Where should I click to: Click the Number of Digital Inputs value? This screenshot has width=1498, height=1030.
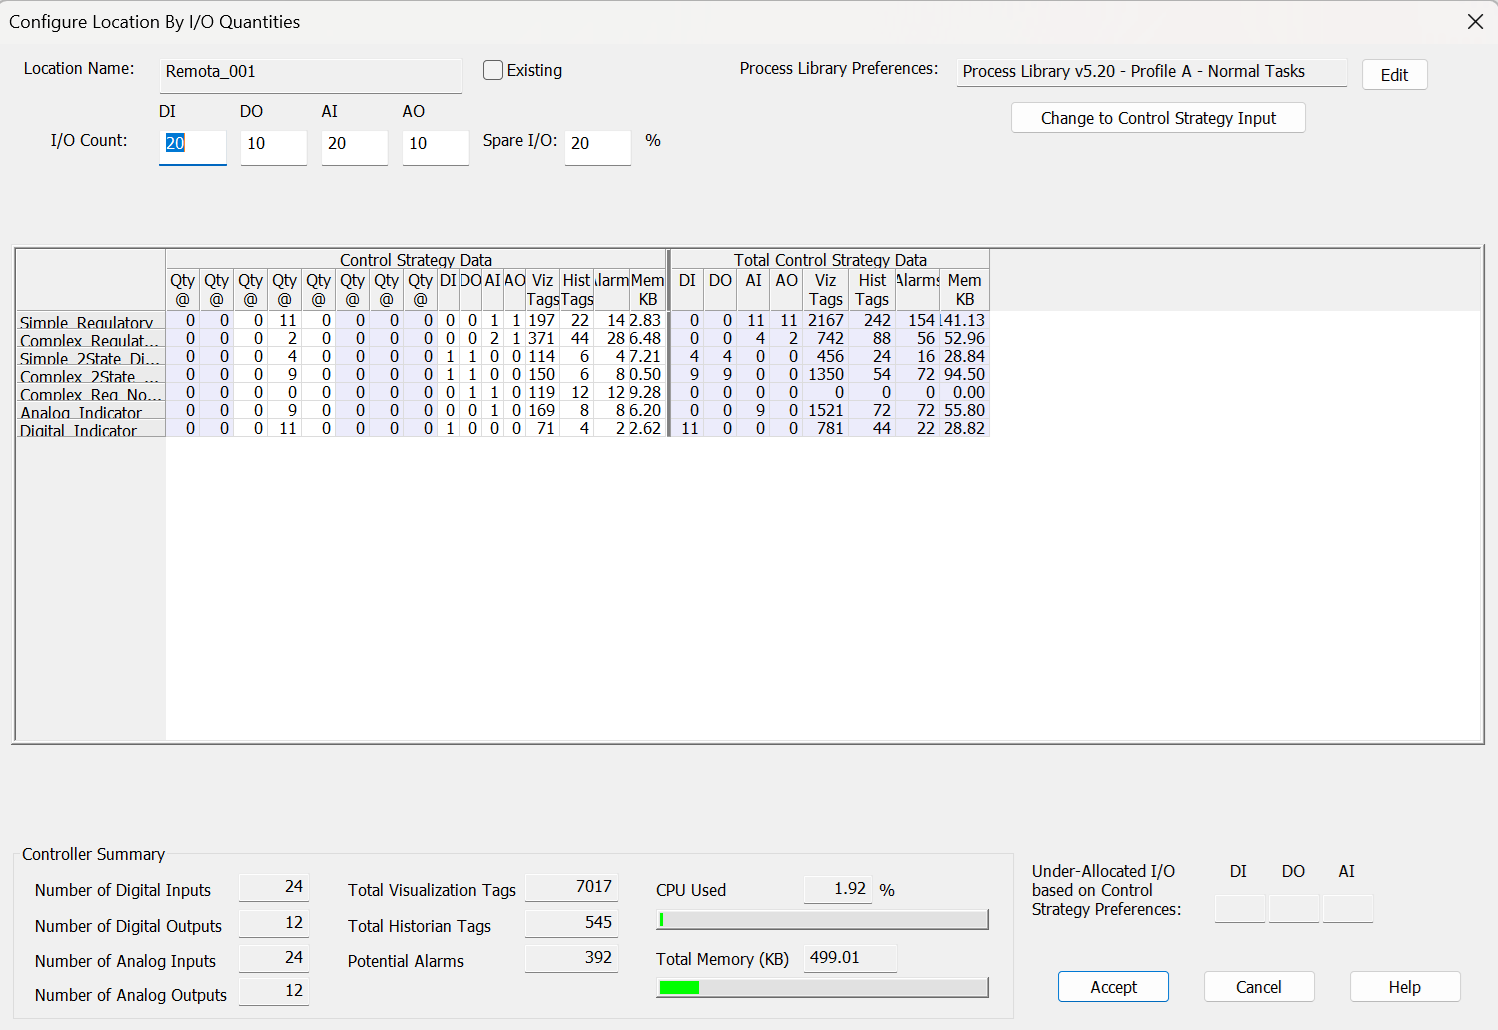[x=274, y=888]
